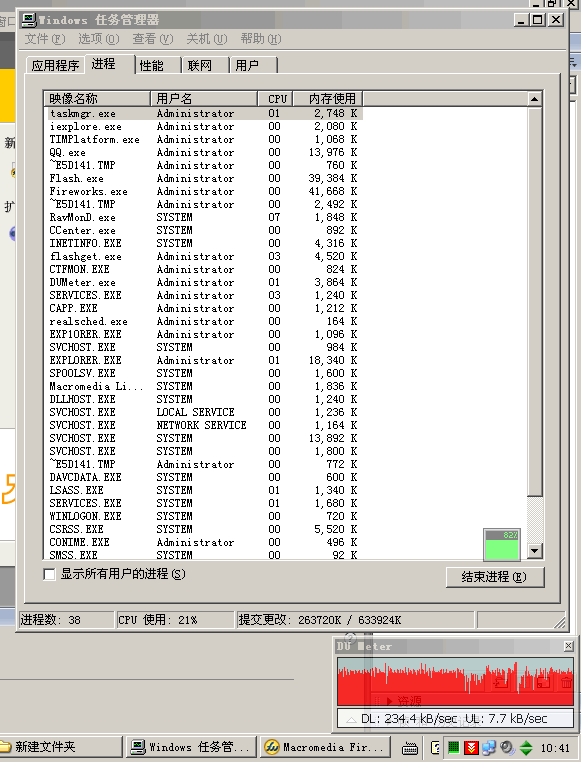This screenshot has width=581, height=766.
Task: Click the network connection tray icon
Action: [x=488, y=747]
